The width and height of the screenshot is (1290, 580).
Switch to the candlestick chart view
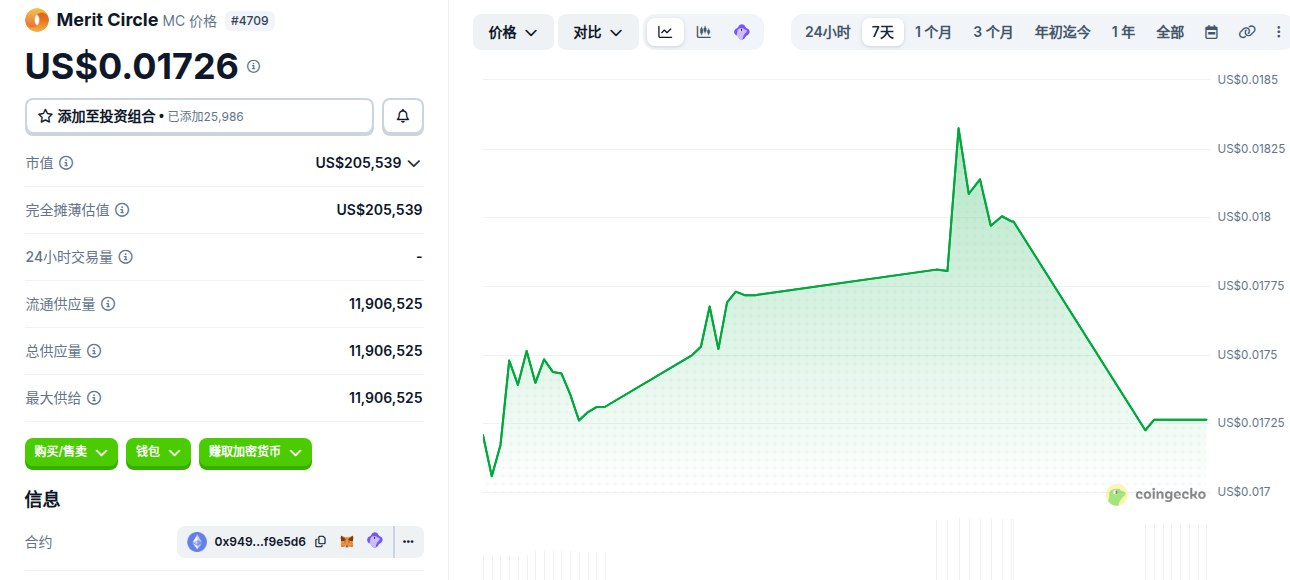pos(704,32)
